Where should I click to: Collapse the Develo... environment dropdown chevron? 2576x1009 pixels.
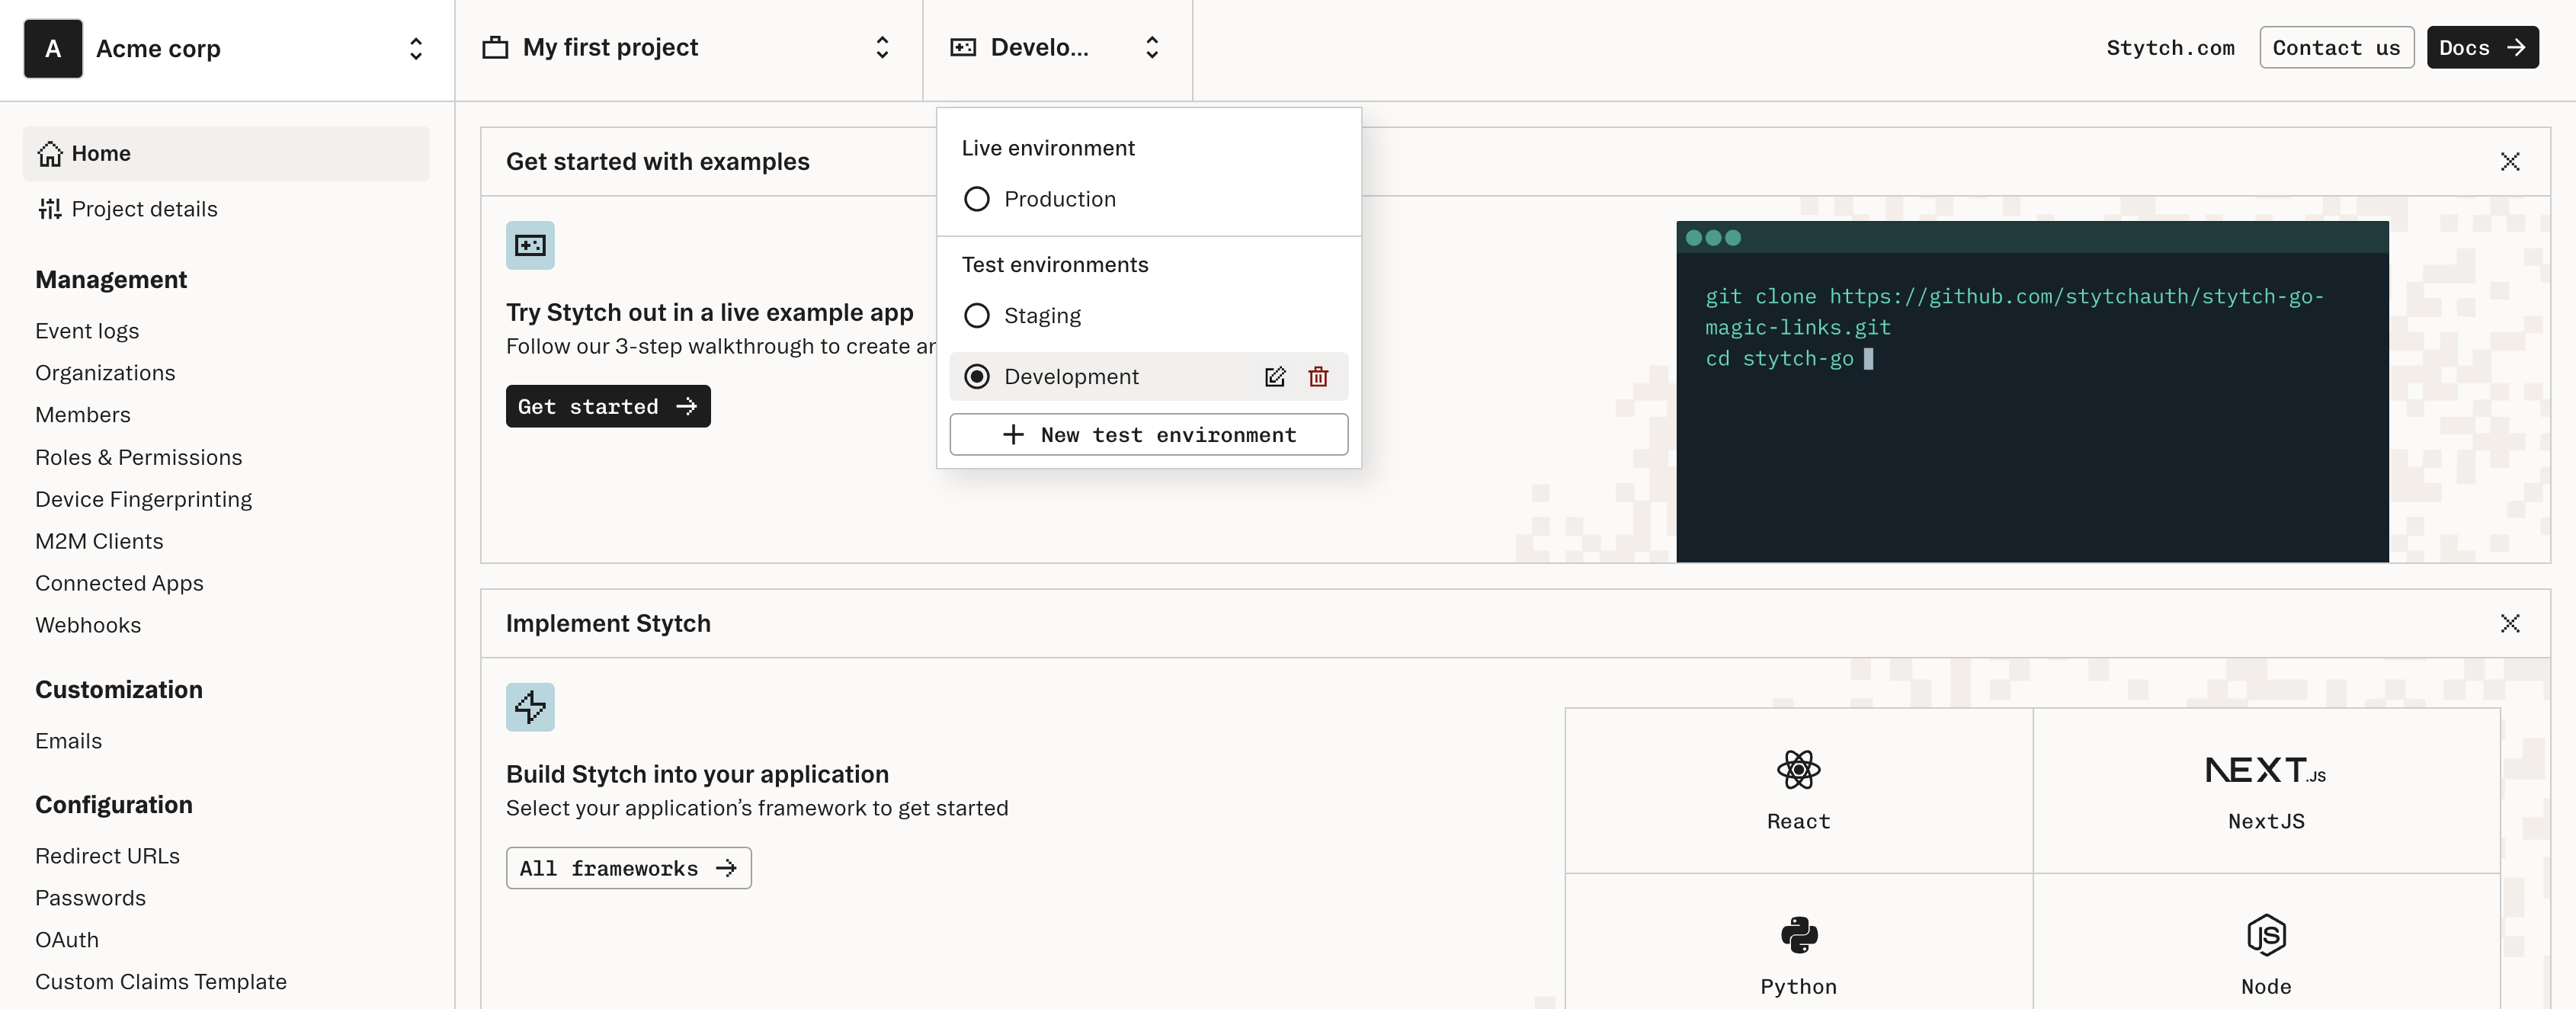[x=1152, y=47]
